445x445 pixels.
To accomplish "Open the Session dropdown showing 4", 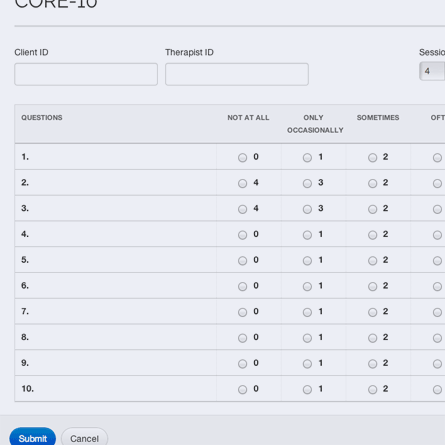I will [x=432, y=71].
